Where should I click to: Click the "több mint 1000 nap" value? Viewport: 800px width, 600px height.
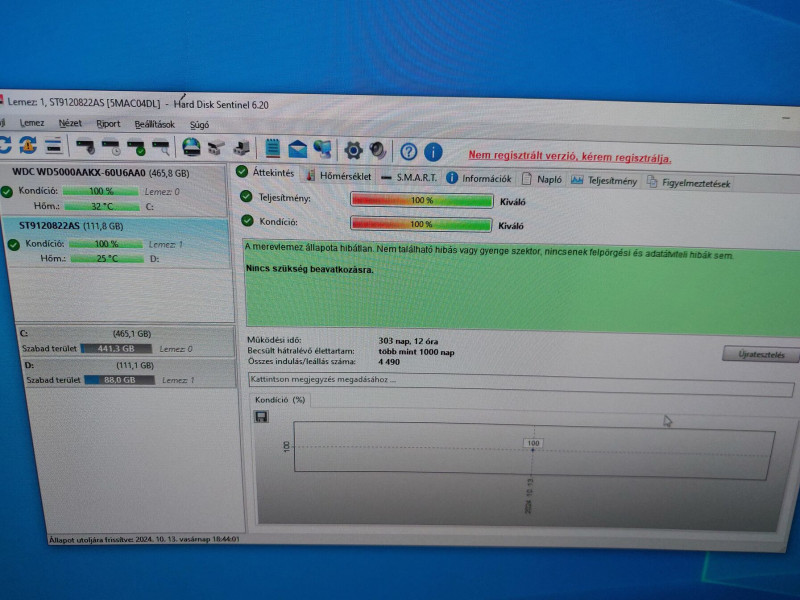(x=416, y=352)
